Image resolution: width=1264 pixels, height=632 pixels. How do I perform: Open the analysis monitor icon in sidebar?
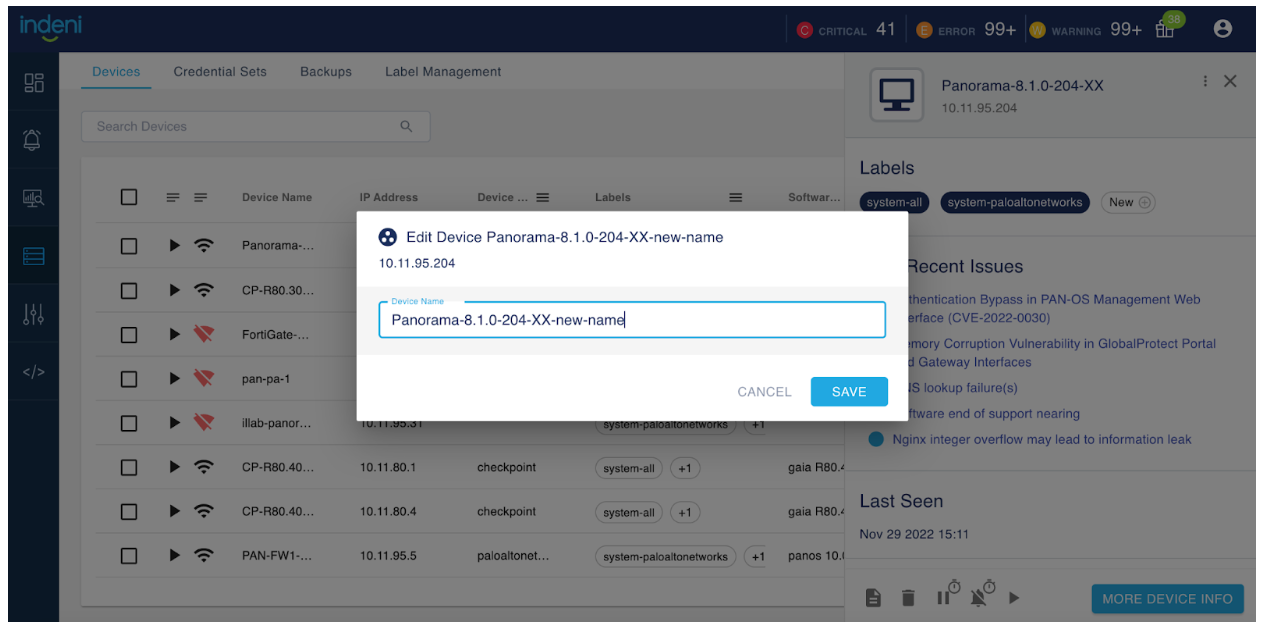33,198
